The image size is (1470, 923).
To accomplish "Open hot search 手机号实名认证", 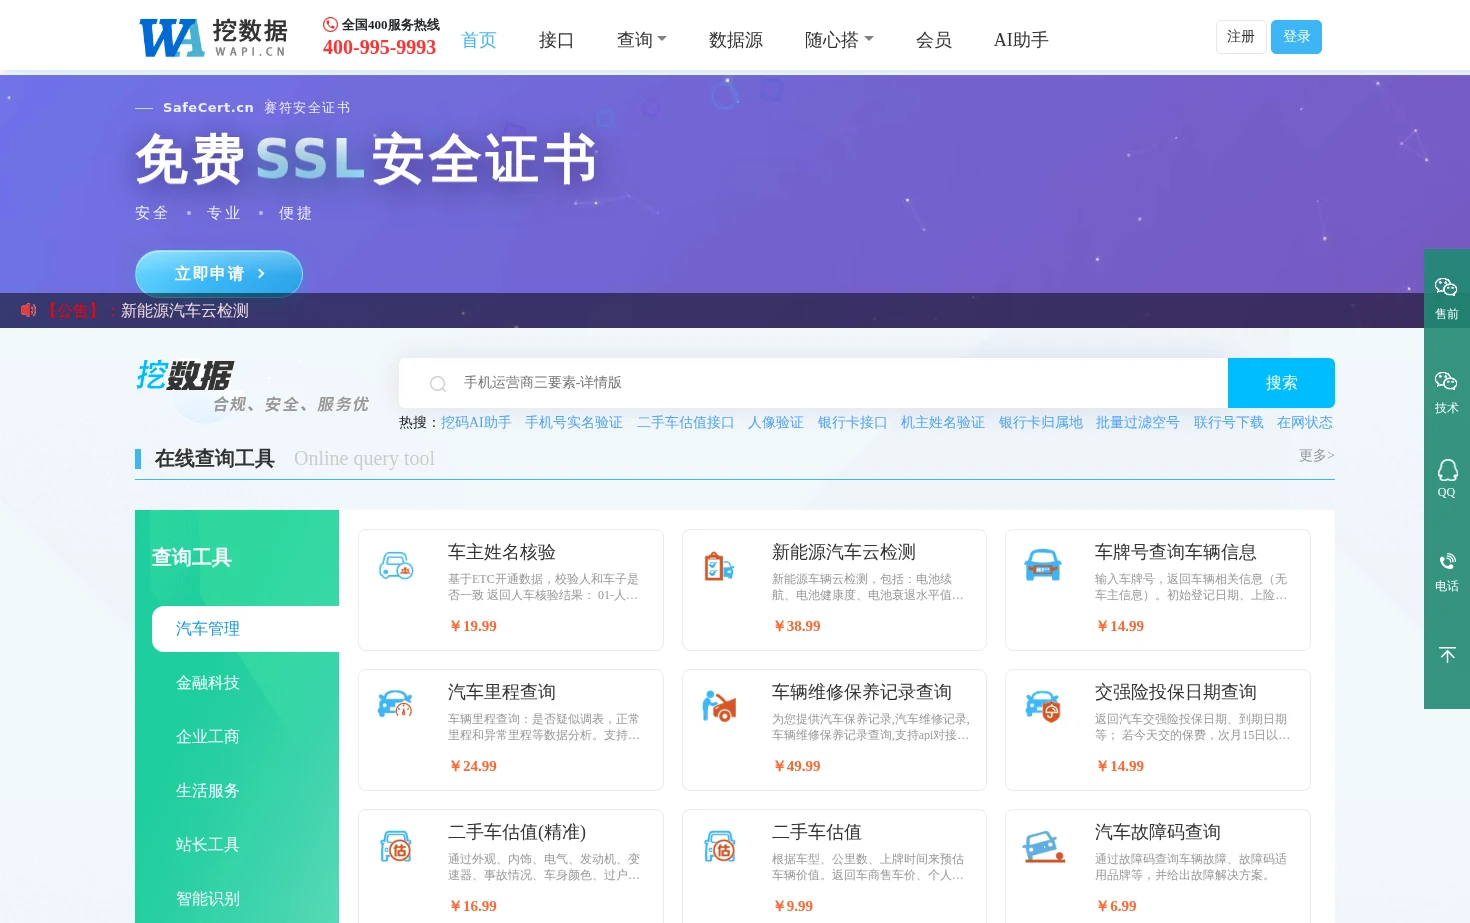I will 574,423.
